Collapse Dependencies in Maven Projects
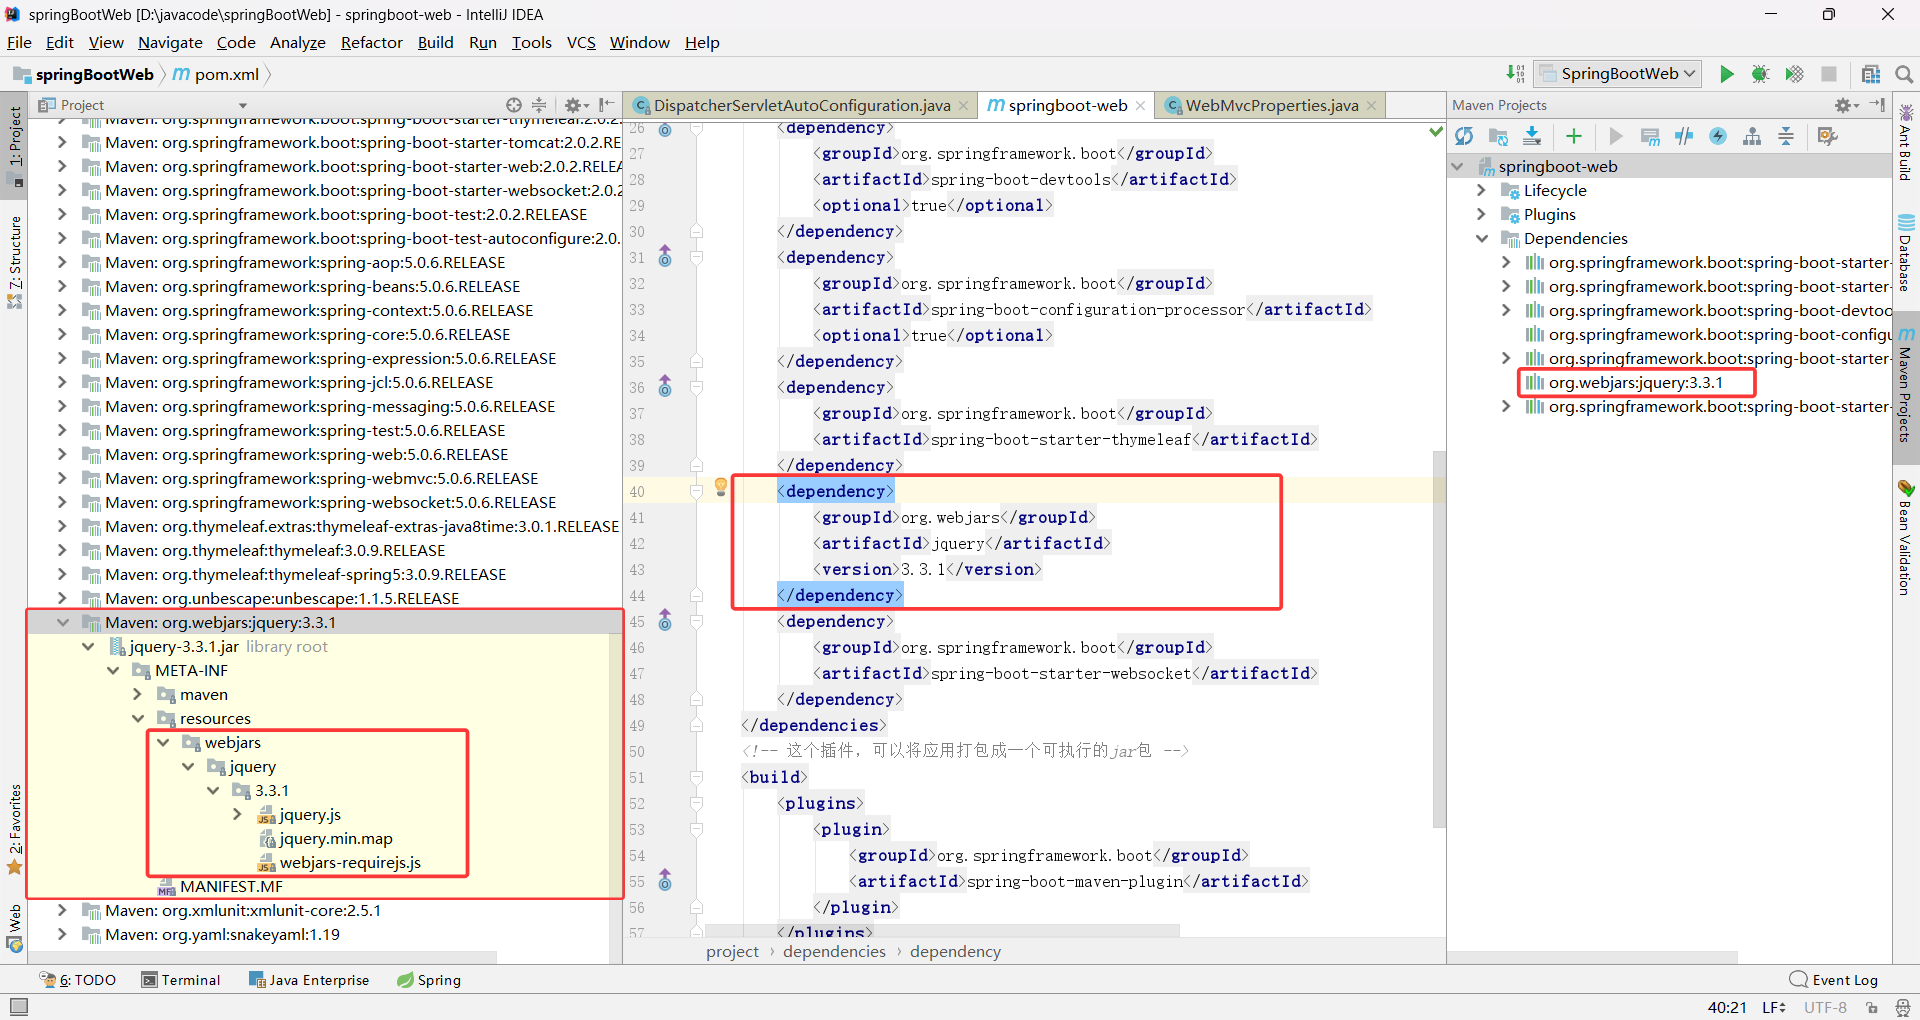Screen dimensions: 1920x1020 1481,238
